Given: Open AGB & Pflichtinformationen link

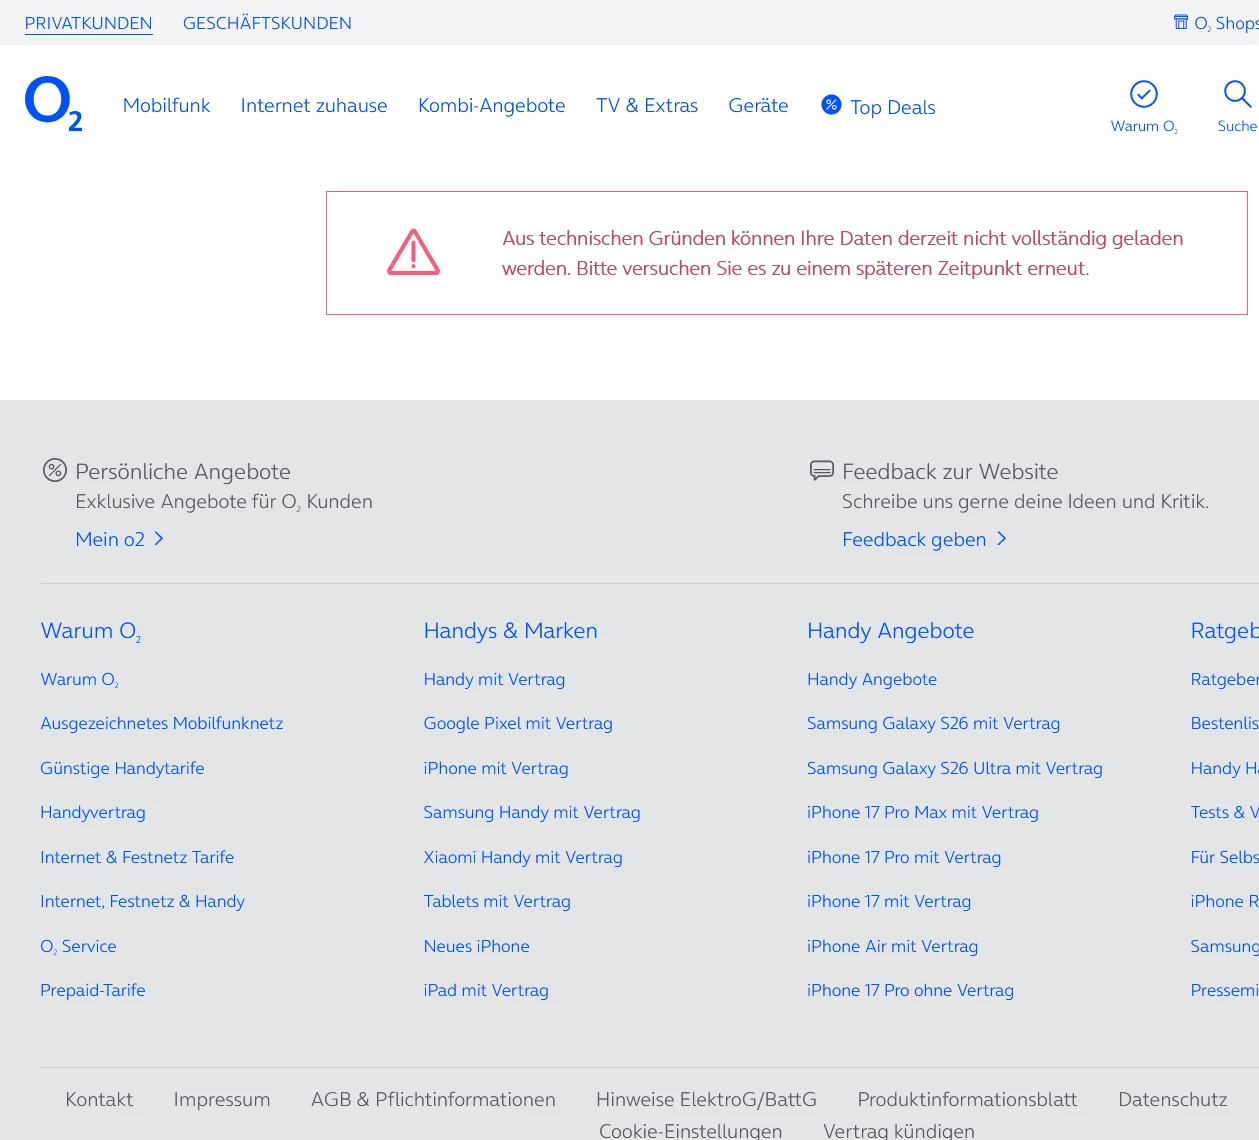Looking at the screenshot, I should click(x=433, y=1099).
